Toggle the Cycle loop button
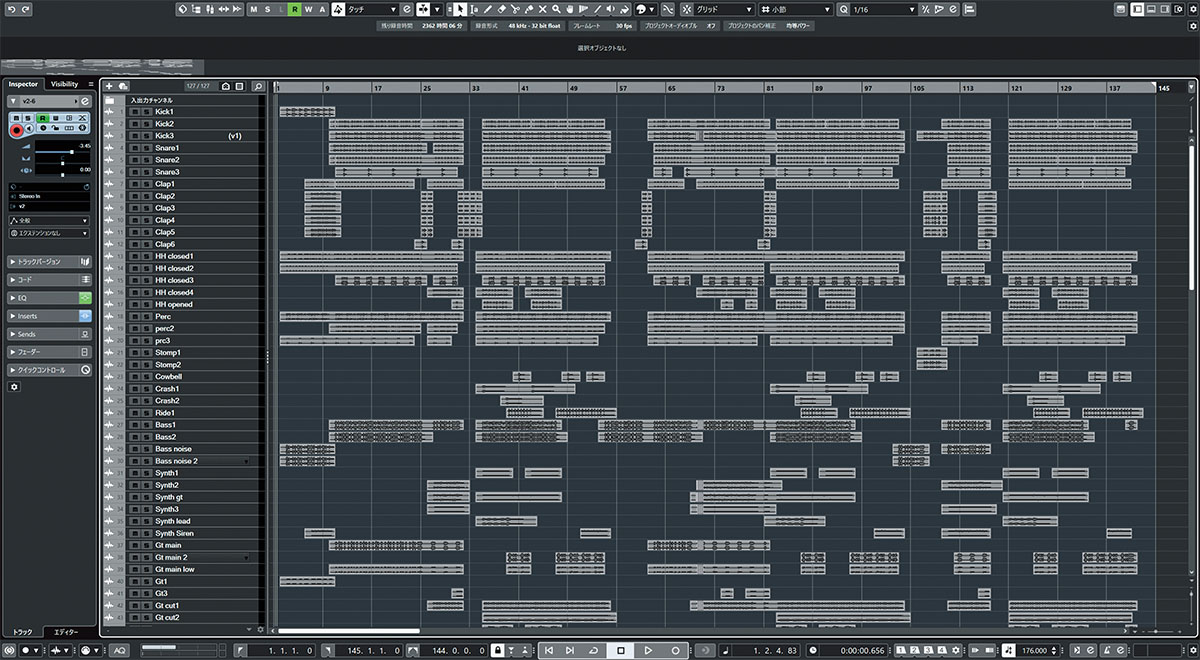Image resolution: width=1200 pixels, height=660 pixels. [x=594, y=650]
